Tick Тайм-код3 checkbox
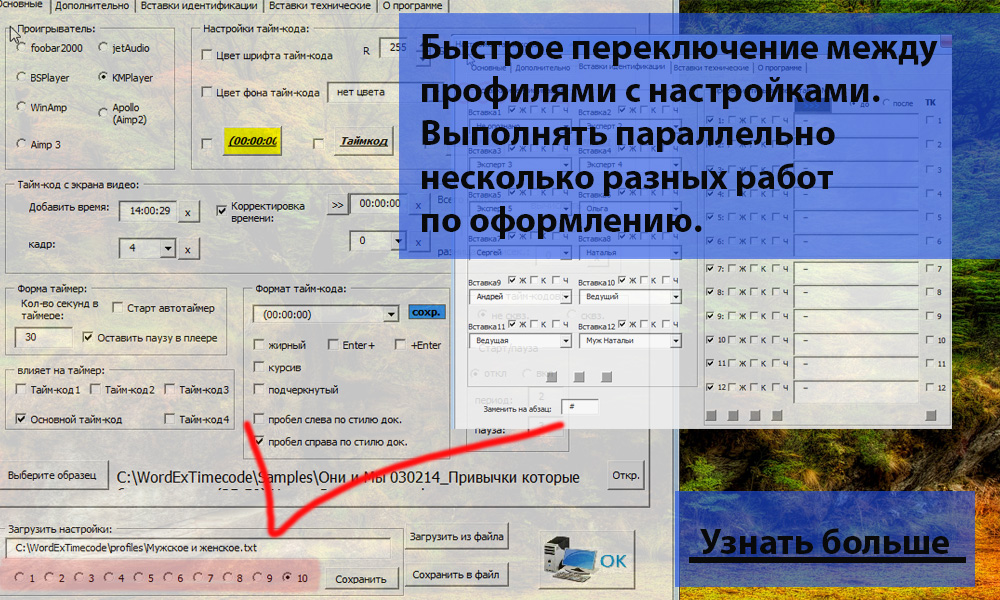 [x=170, y=389]
